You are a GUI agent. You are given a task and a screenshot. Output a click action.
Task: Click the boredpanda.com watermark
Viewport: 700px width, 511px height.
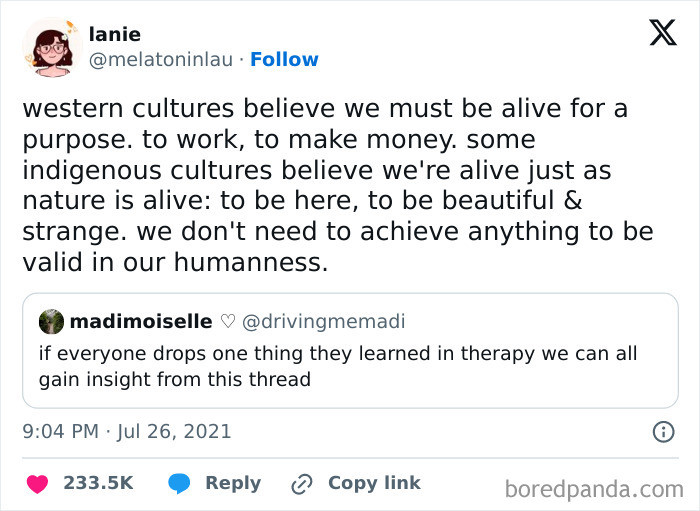(x=595, y=489)
